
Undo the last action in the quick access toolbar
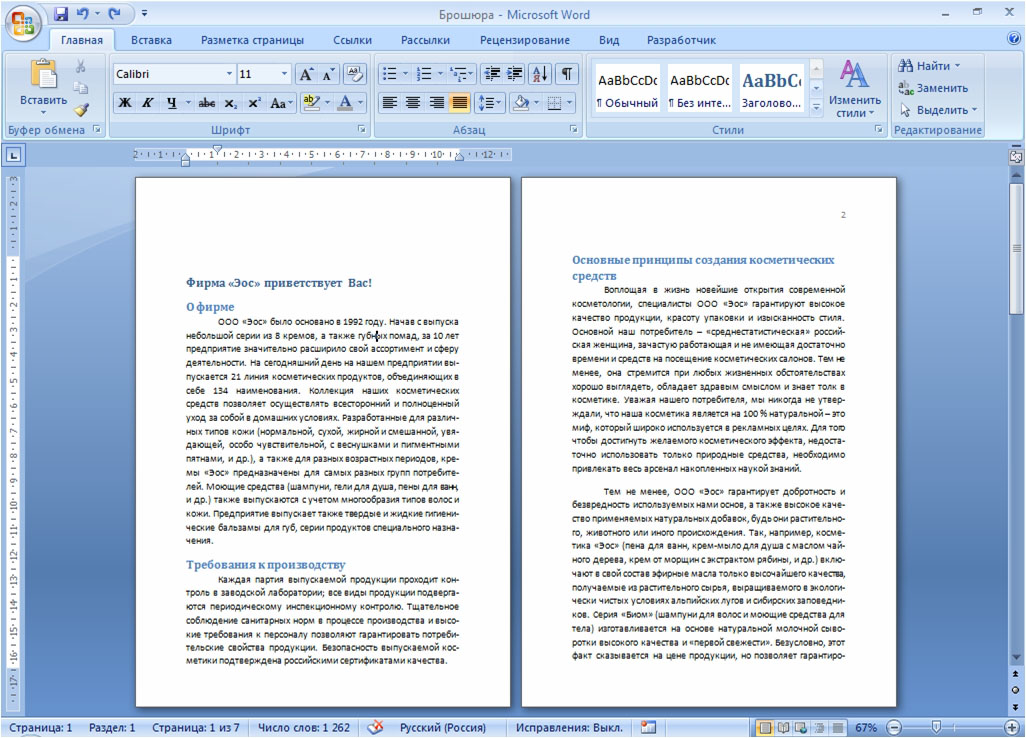pyautogui.click(x=82, y=14)
